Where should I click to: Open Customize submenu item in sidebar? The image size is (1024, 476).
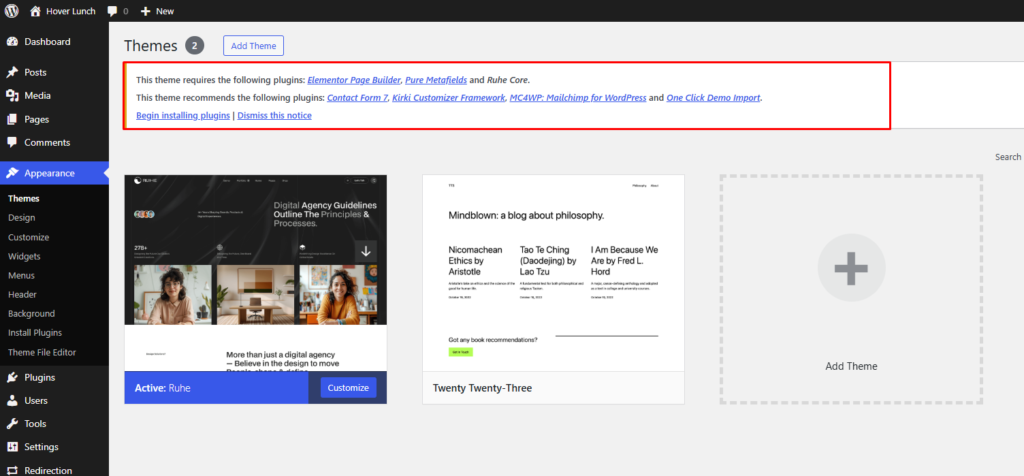[x=28, y=237]
